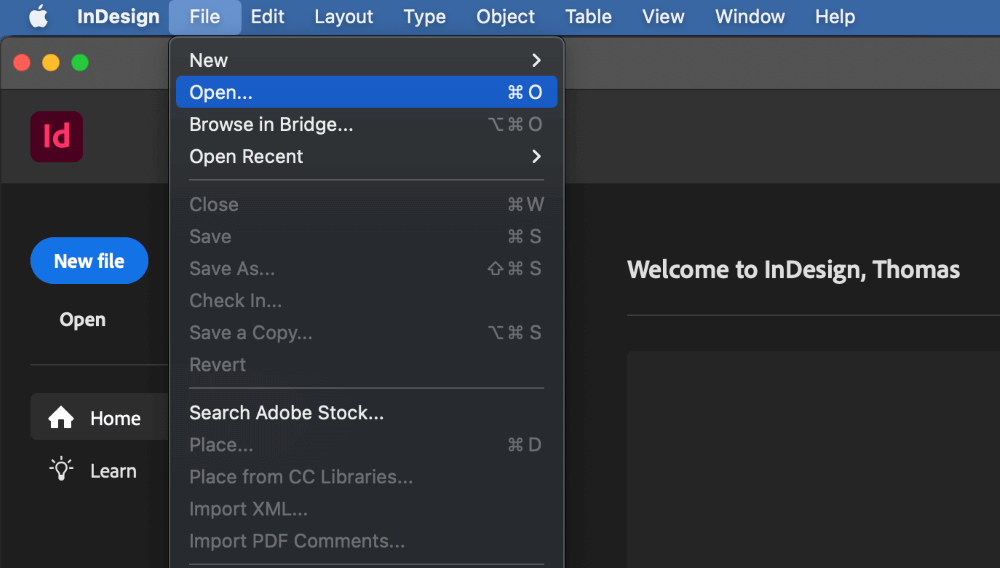Viewport: 1000px width, 568px height.
Task: Click Place from CC Libraries... item
Action: [x=366, y=476]
